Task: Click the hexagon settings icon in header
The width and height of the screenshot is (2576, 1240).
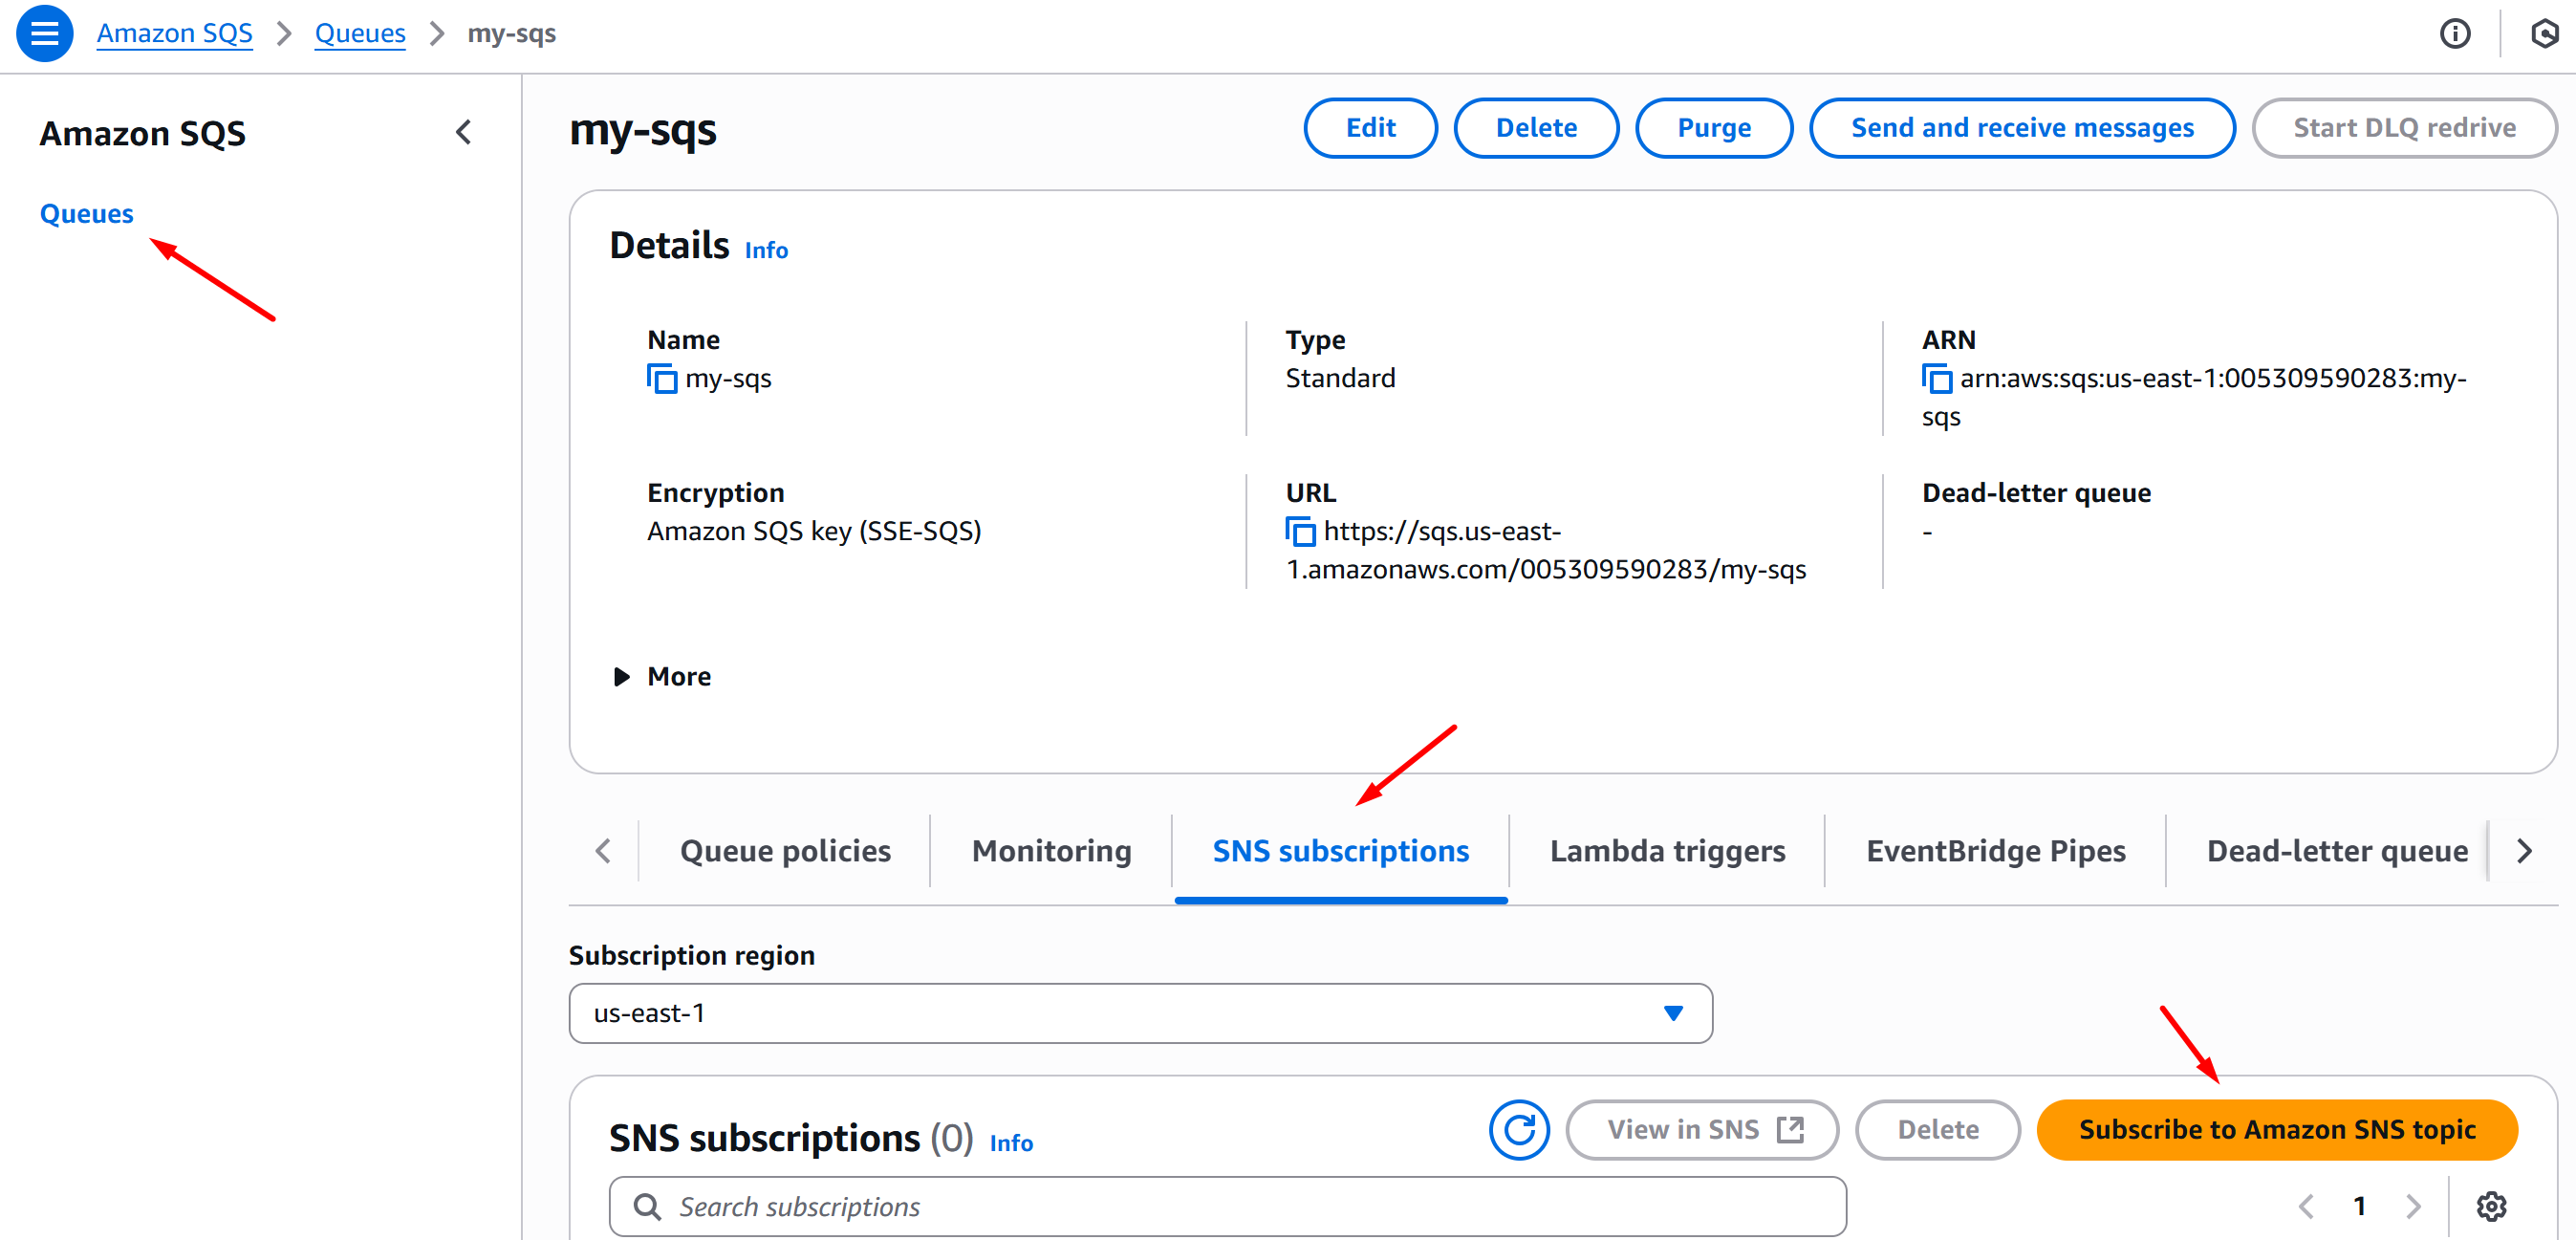Action: (2543, 33)
